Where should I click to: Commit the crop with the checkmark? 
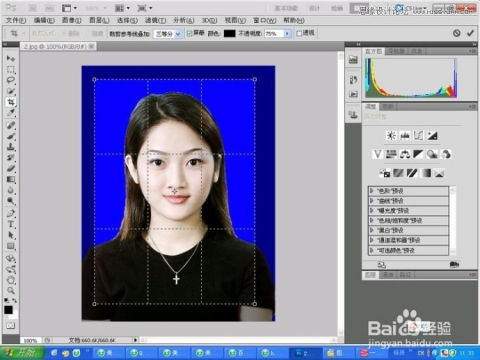[470, 33]
